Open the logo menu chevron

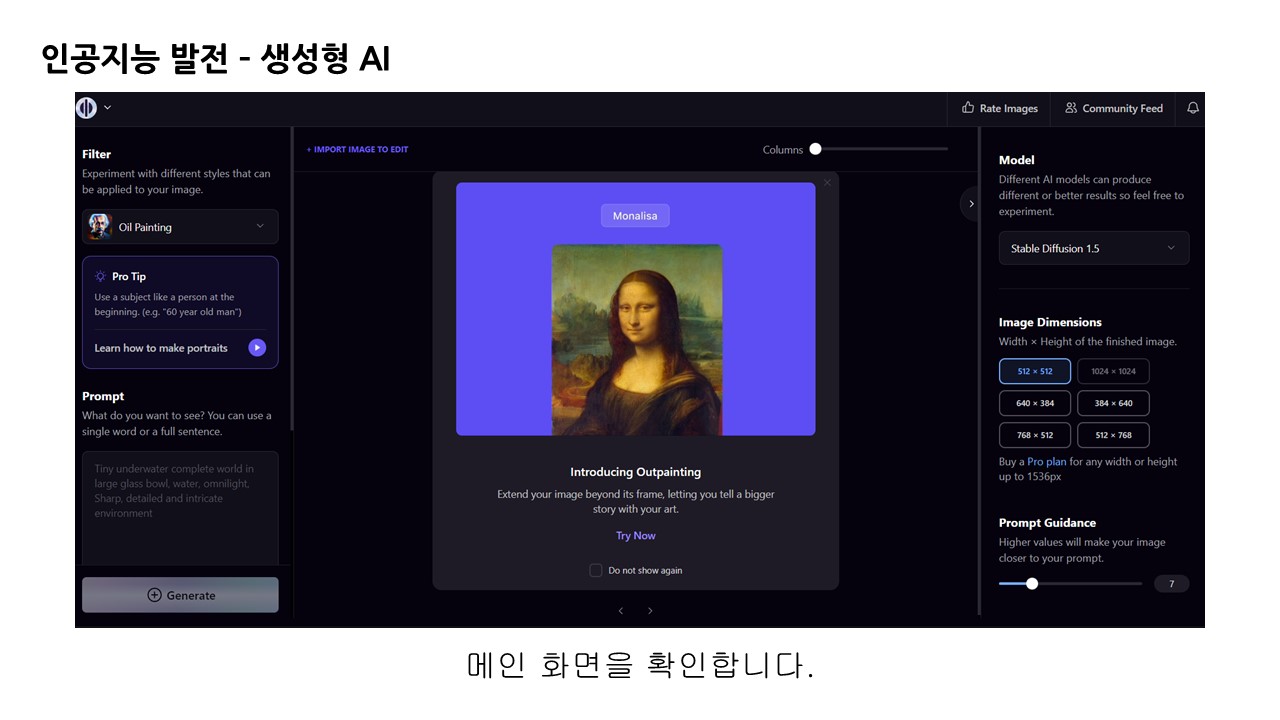(108, 108)
